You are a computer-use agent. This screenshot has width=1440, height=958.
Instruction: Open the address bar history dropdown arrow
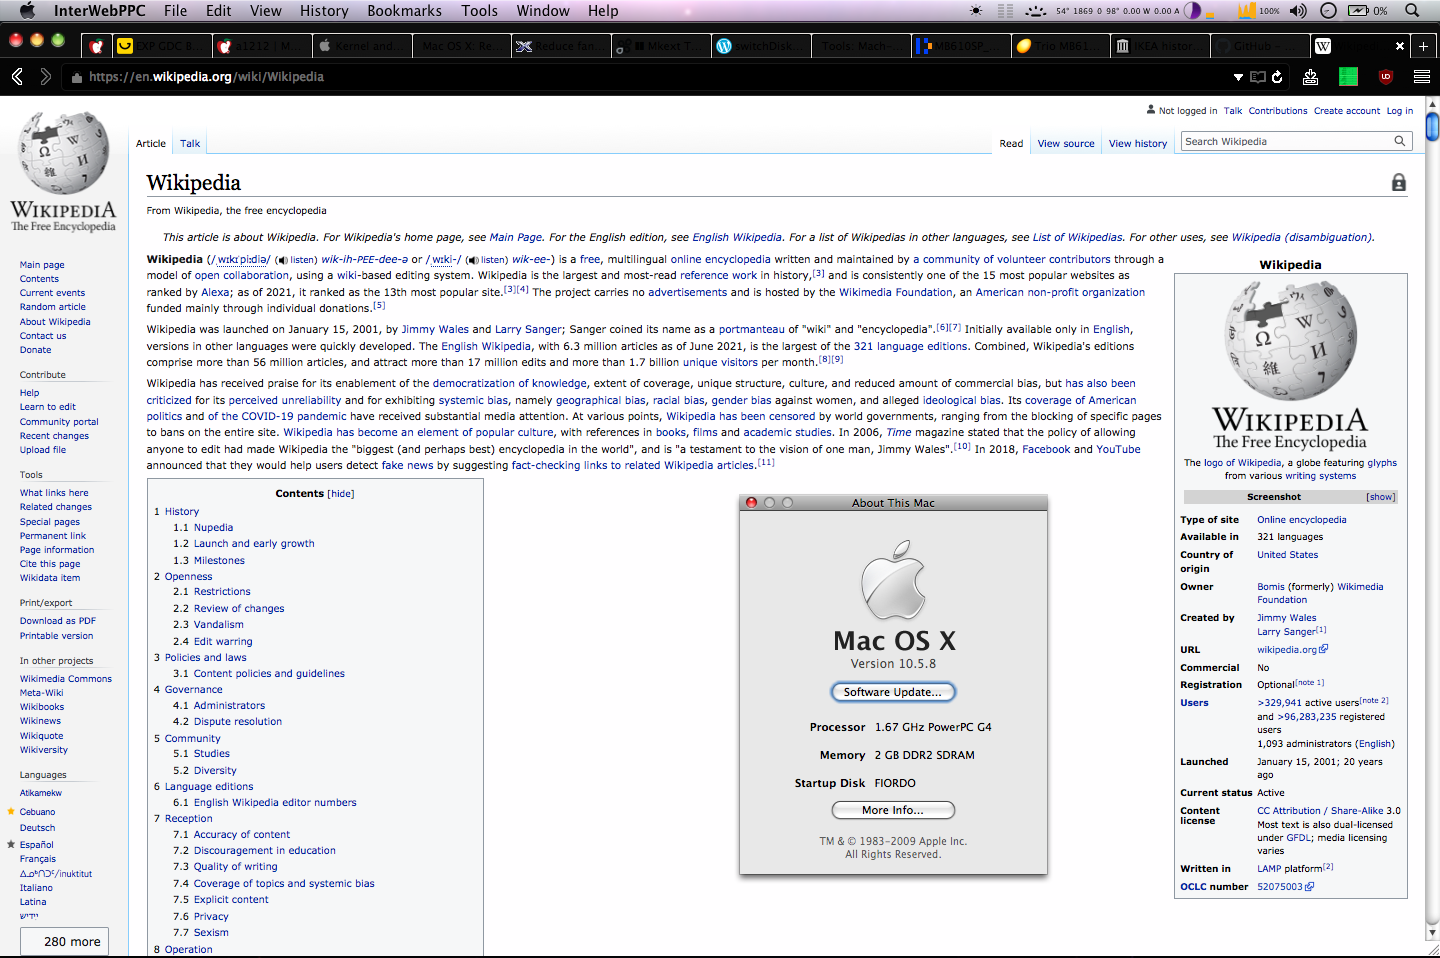click(x=1238, y=77)
